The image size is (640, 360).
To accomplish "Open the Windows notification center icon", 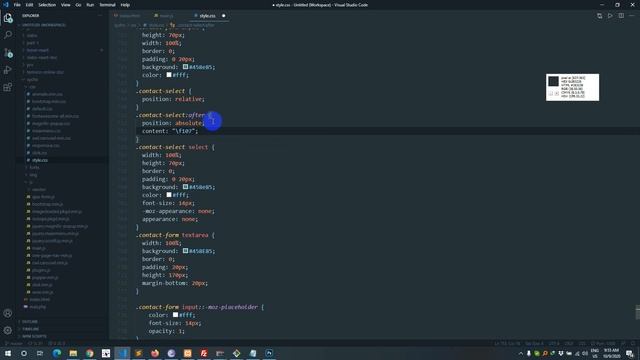I will tap(630, 353).
